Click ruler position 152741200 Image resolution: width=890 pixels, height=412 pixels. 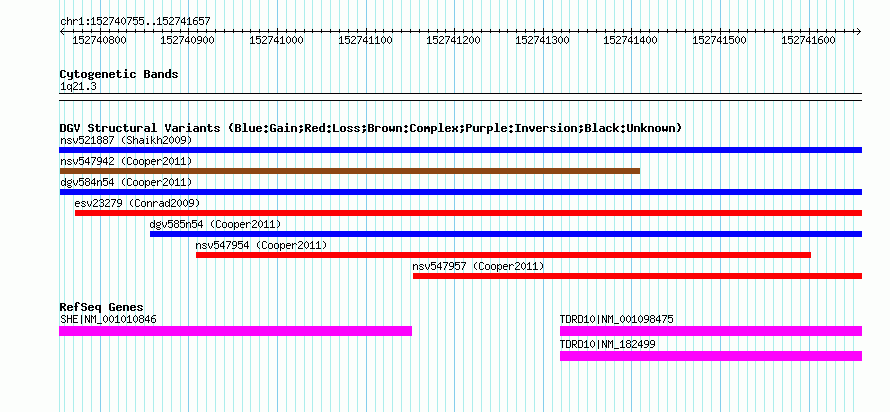pos(454,40)
